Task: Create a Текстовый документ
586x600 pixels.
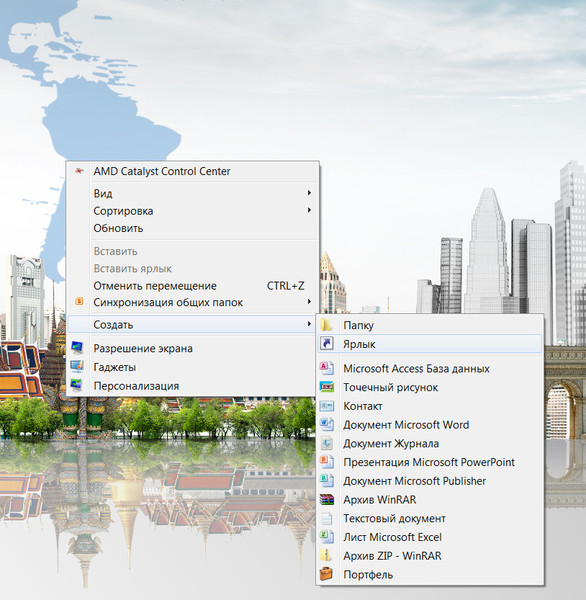Action: pyautogui.click(x=430, y=518)
